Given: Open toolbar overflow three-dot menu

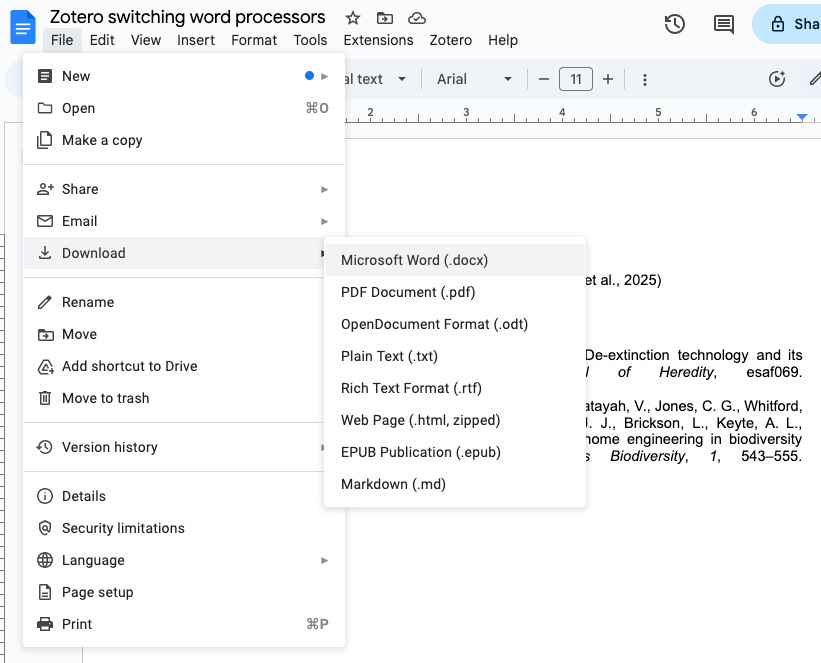Looking at the screenshot, I should [645, 80].
